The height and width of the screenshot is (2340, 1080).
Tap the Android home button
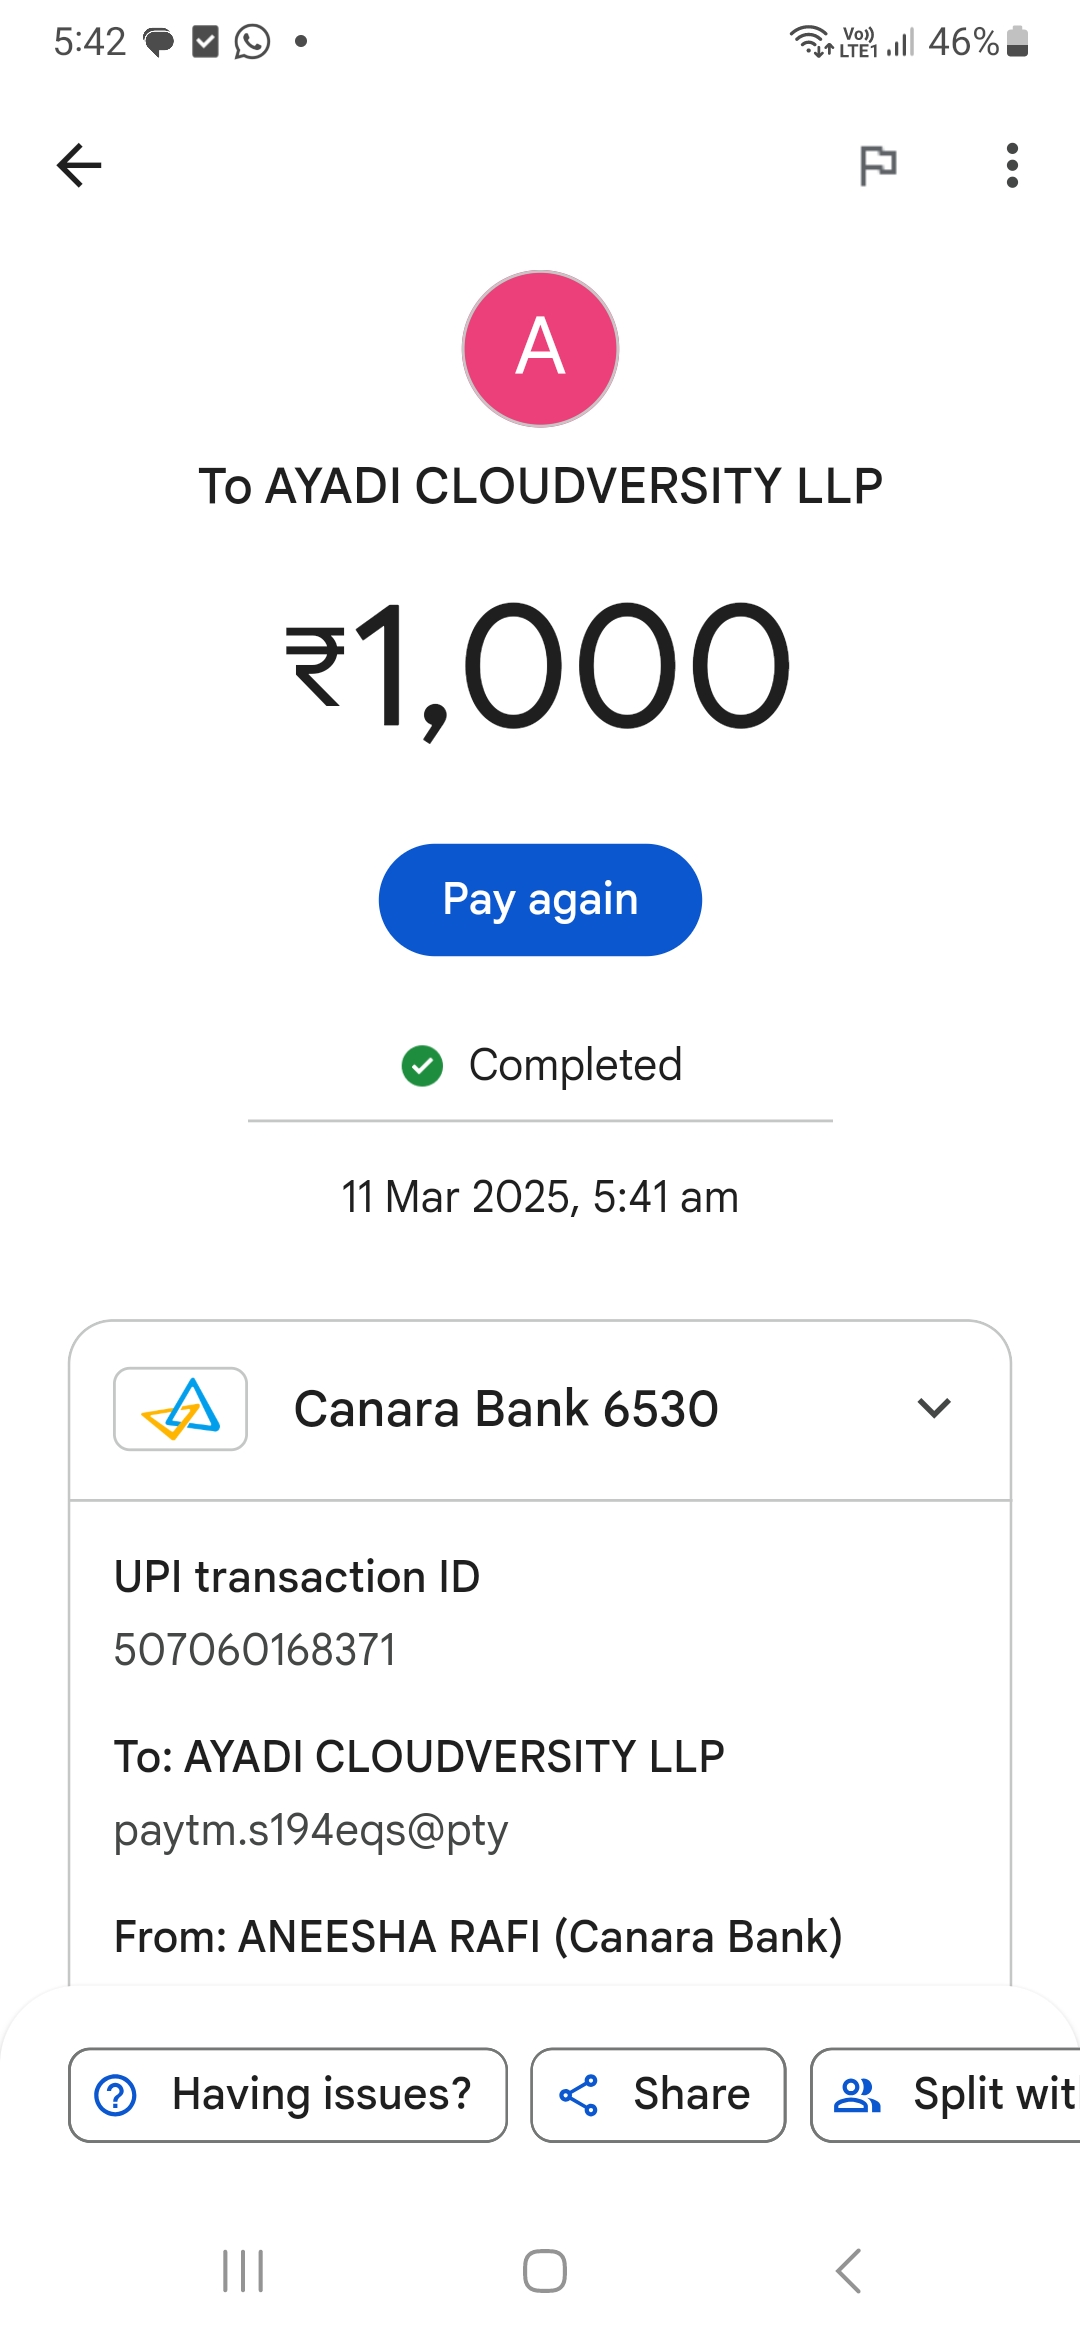pos(545,2271)
